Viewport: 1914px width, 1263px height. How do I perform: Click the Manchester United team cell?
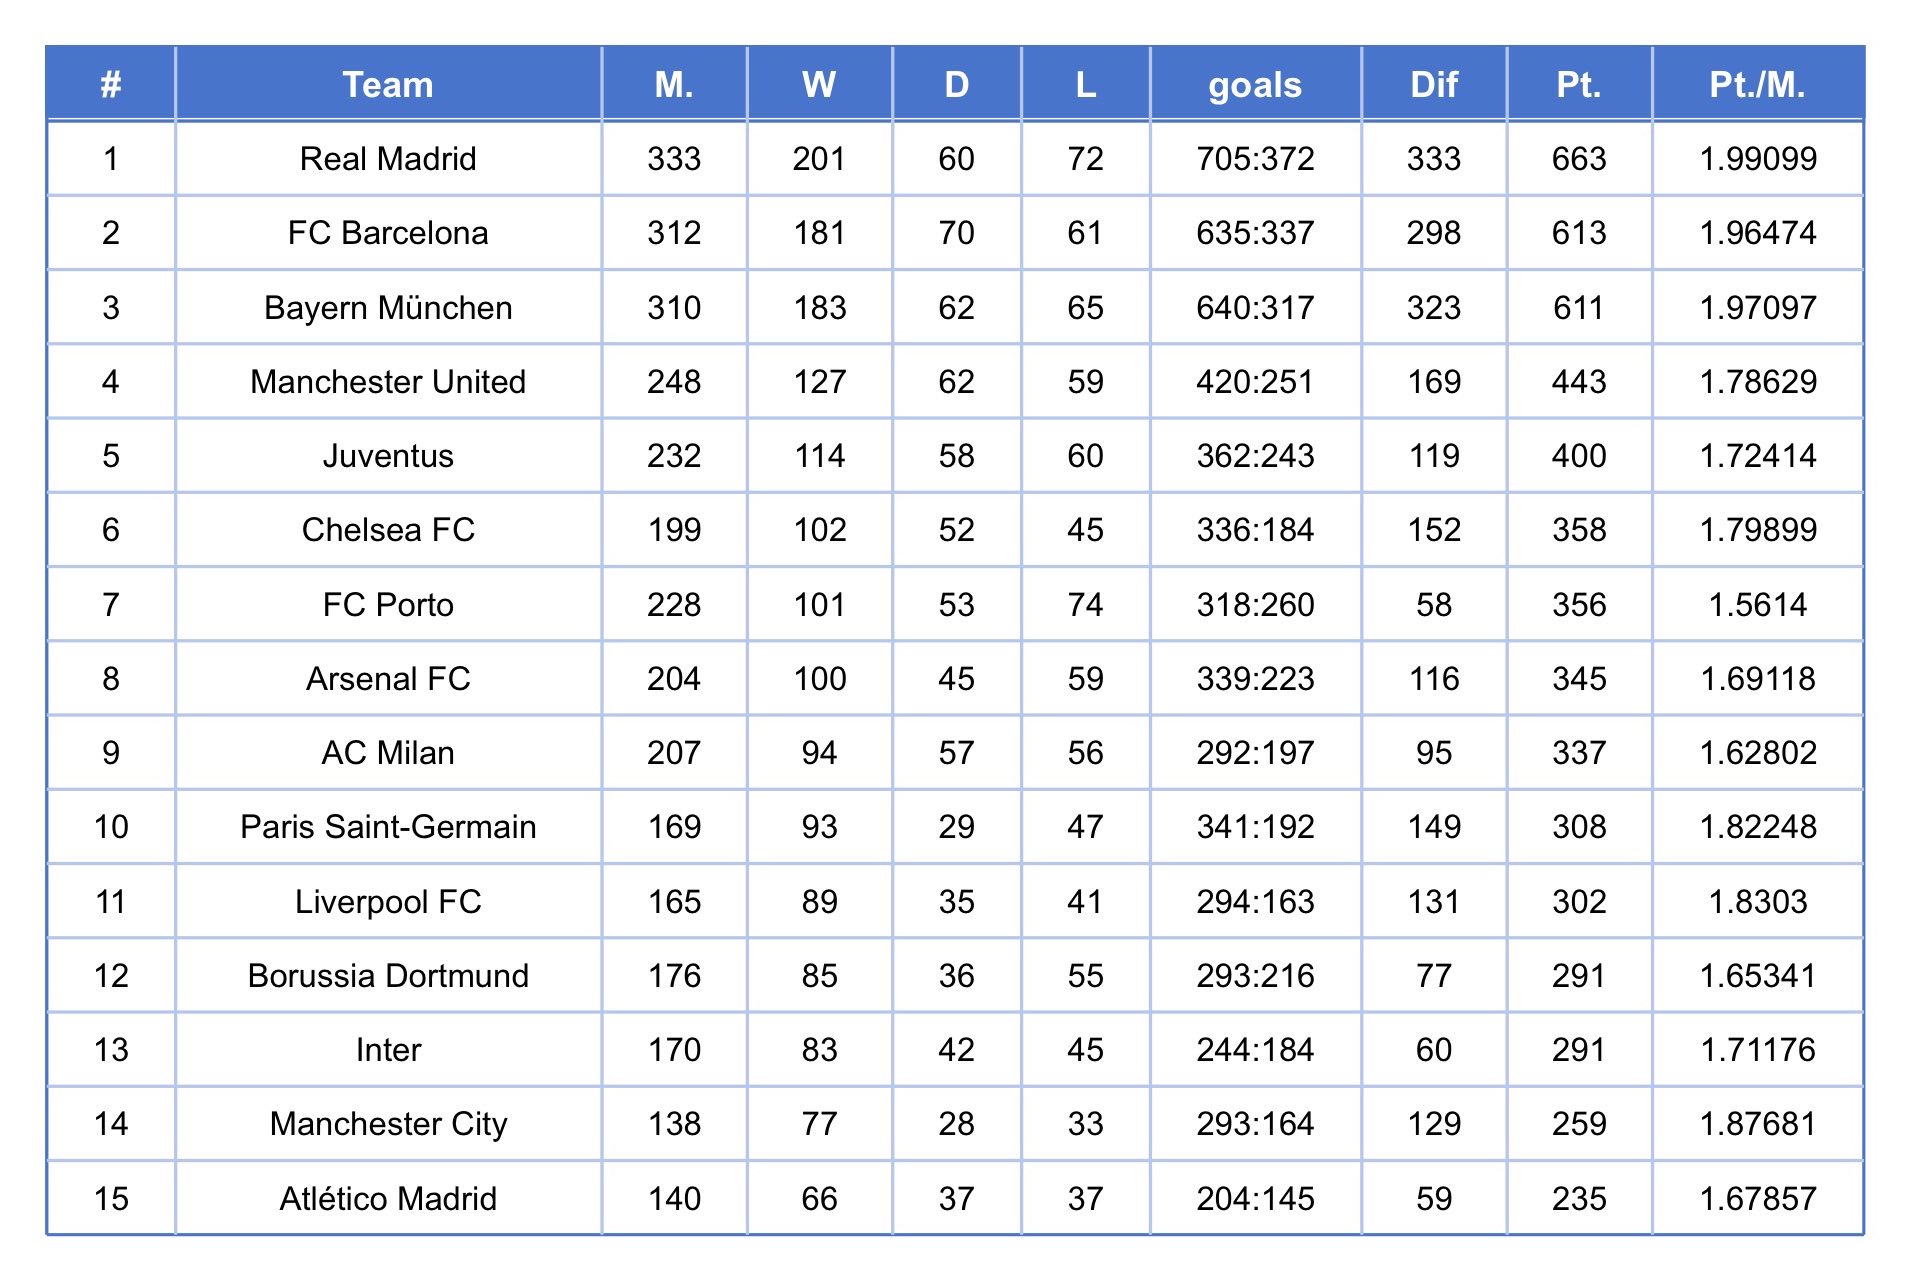(388, 382)
